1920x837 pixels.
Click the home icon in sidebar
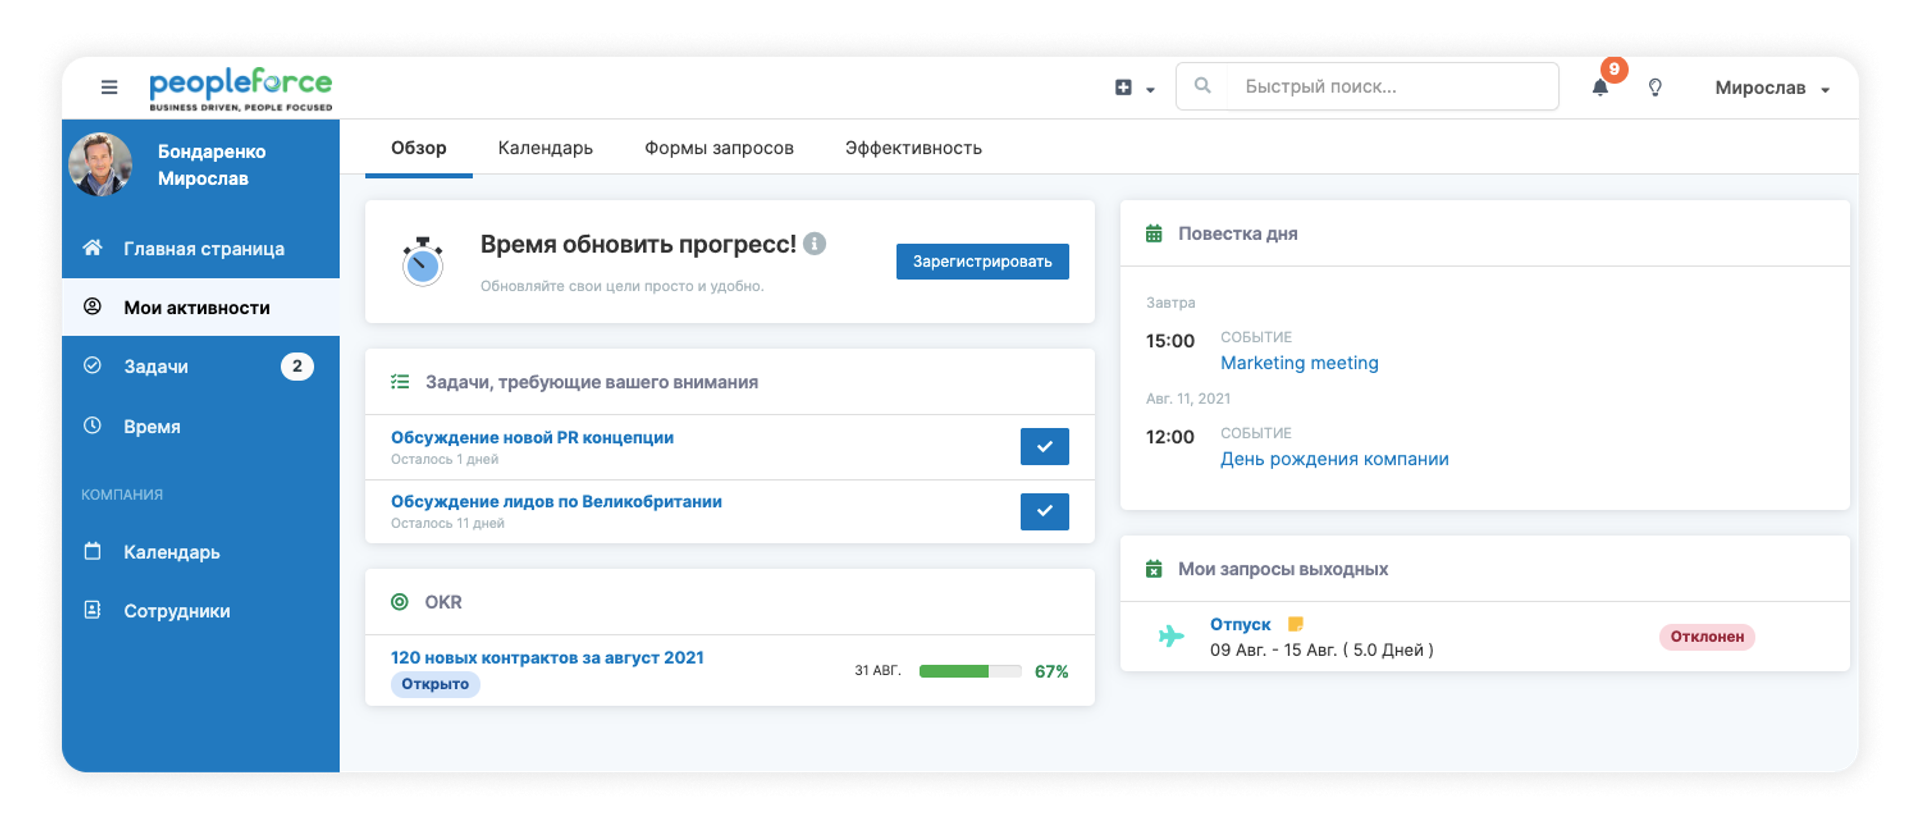[x=92, y=247]
